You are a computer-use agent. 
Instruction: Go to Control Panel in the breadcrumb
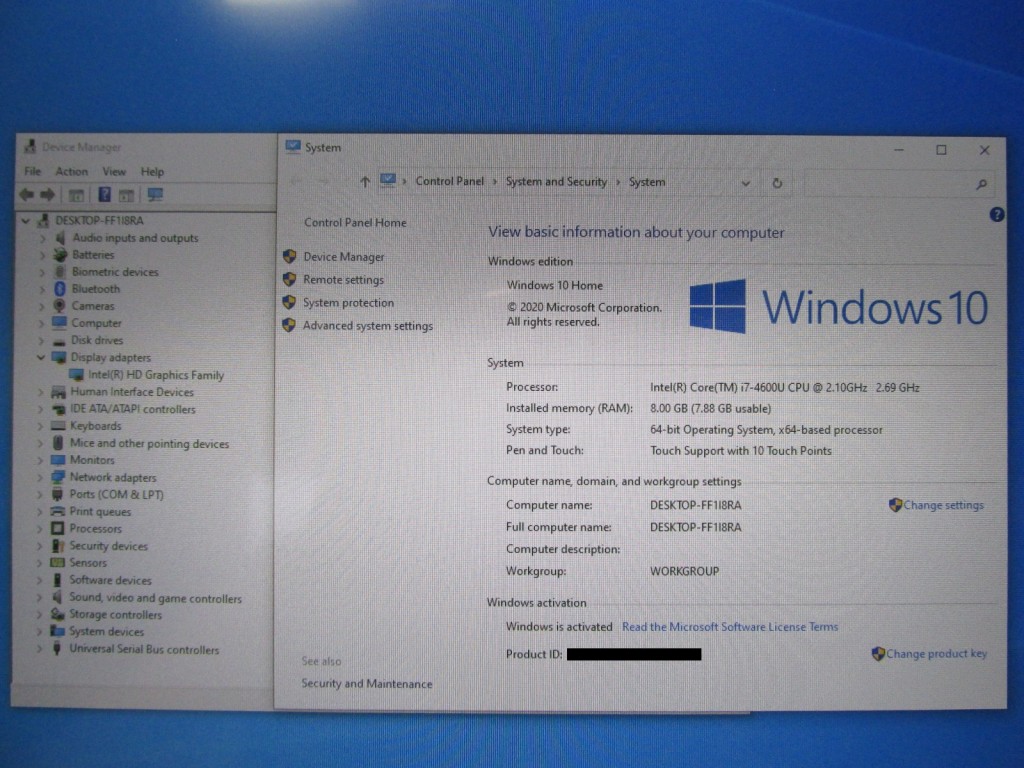click(x=449, y=181)
